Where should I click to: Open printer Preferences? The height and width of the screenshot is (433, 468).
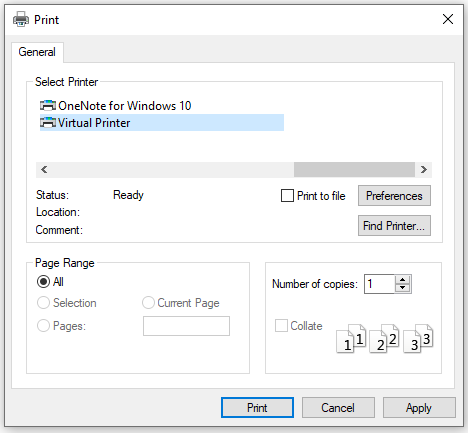394,196
